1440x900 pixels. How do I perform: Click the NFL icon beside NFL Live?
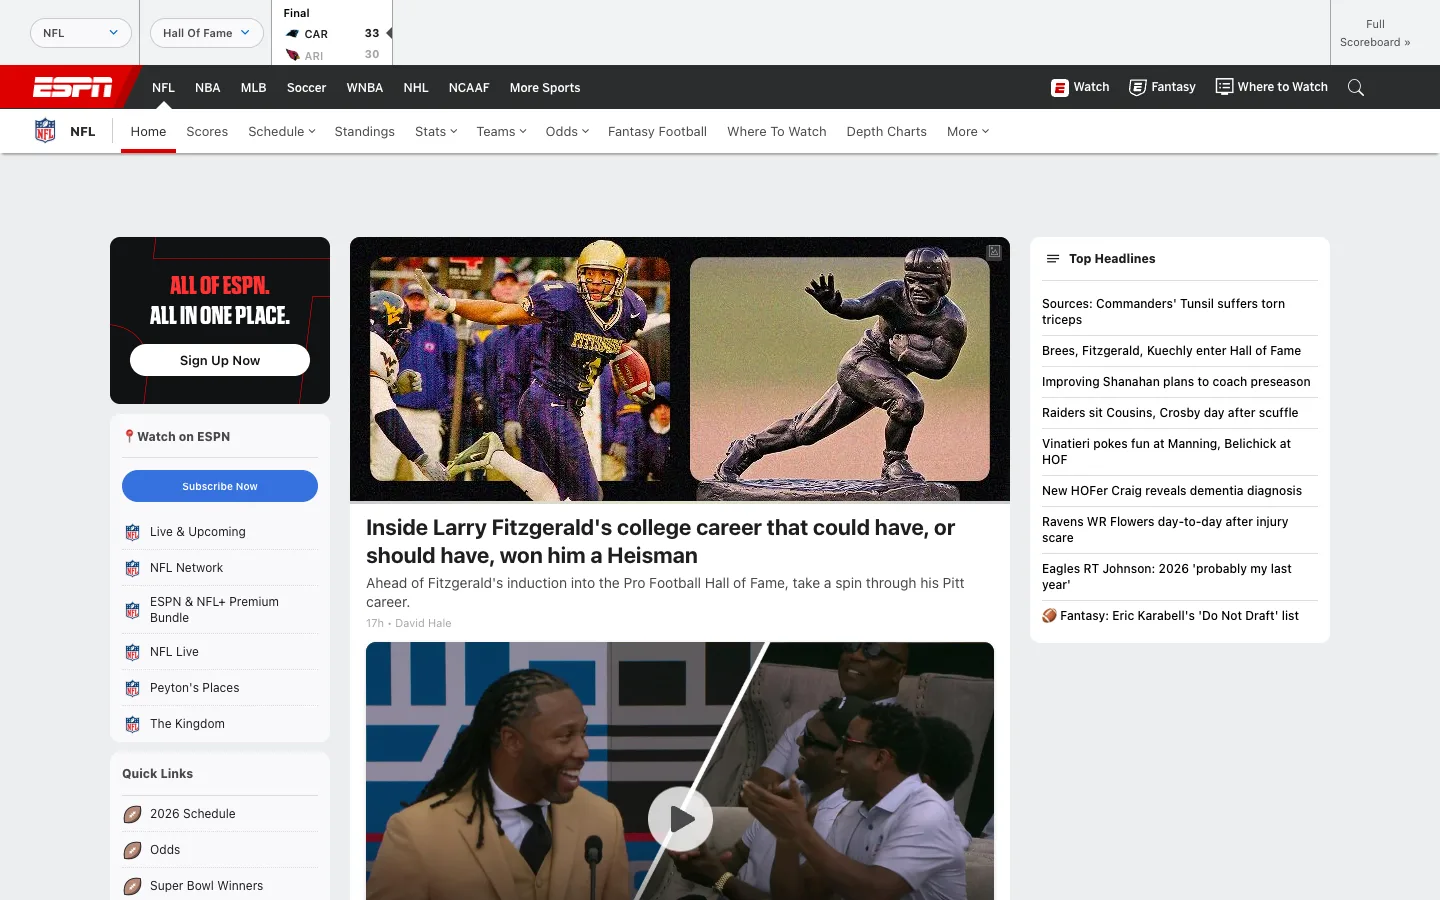132,652
